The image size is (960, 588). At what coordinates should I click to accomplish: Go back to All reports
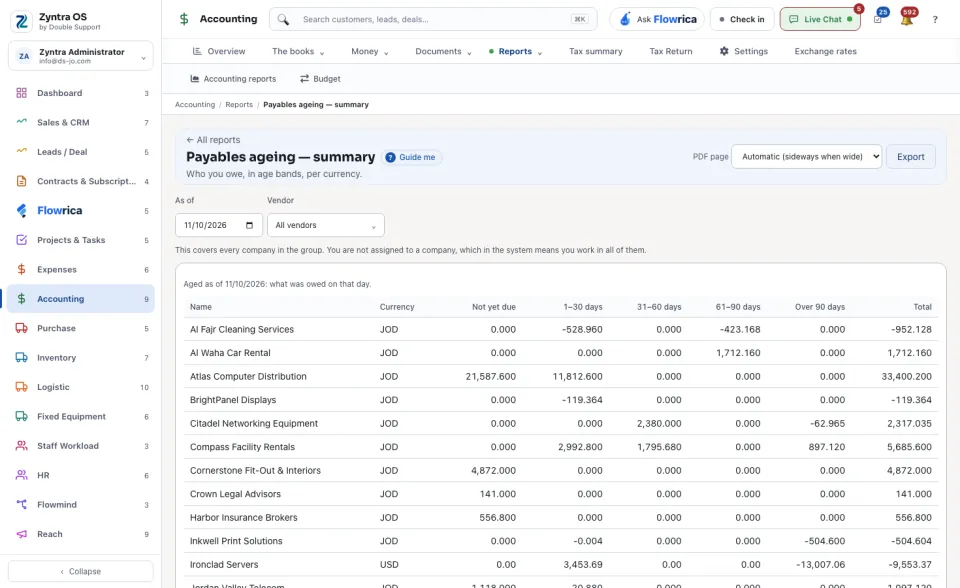[213, 140]
